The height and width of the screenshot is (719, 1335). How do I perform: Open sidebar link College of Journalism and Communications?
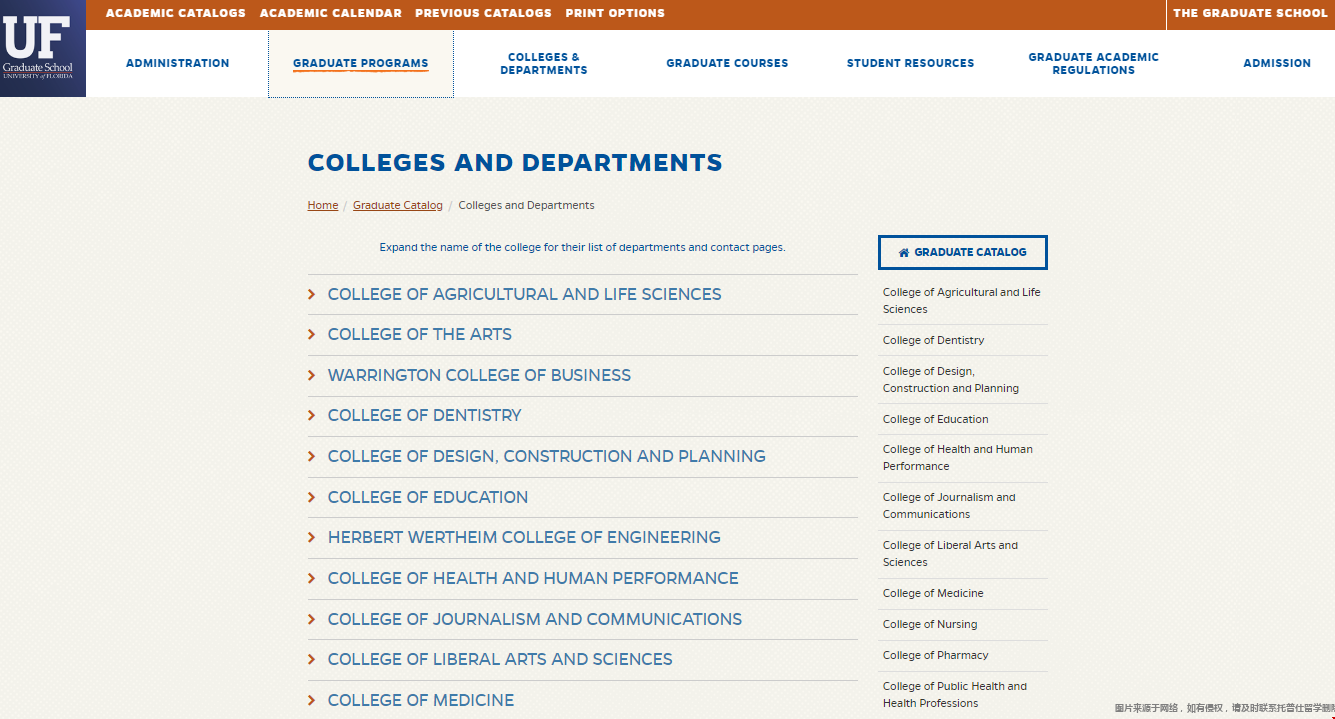pos(949,506)
